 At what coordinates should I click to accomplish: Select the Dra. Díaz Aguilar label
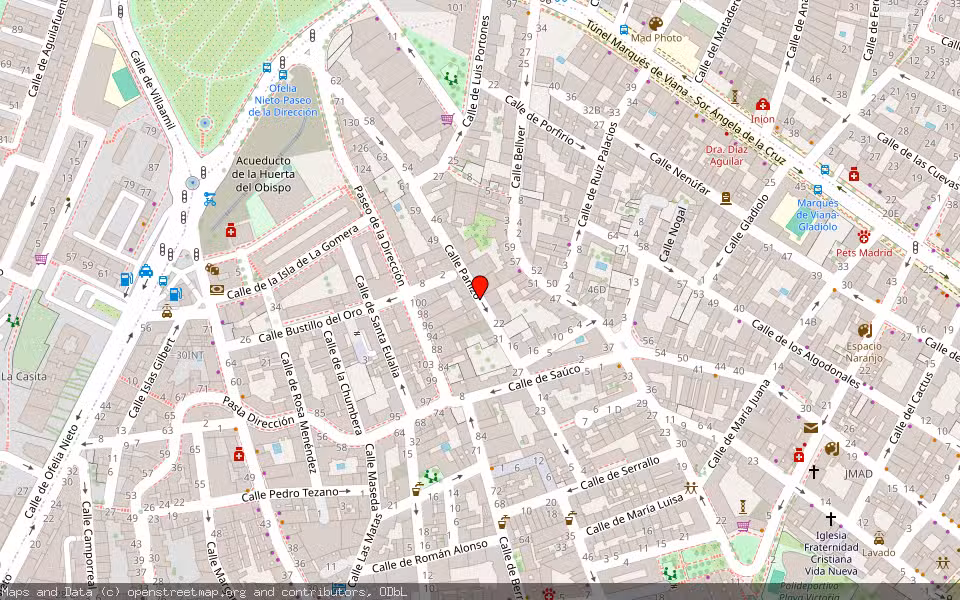pos(726,156)
